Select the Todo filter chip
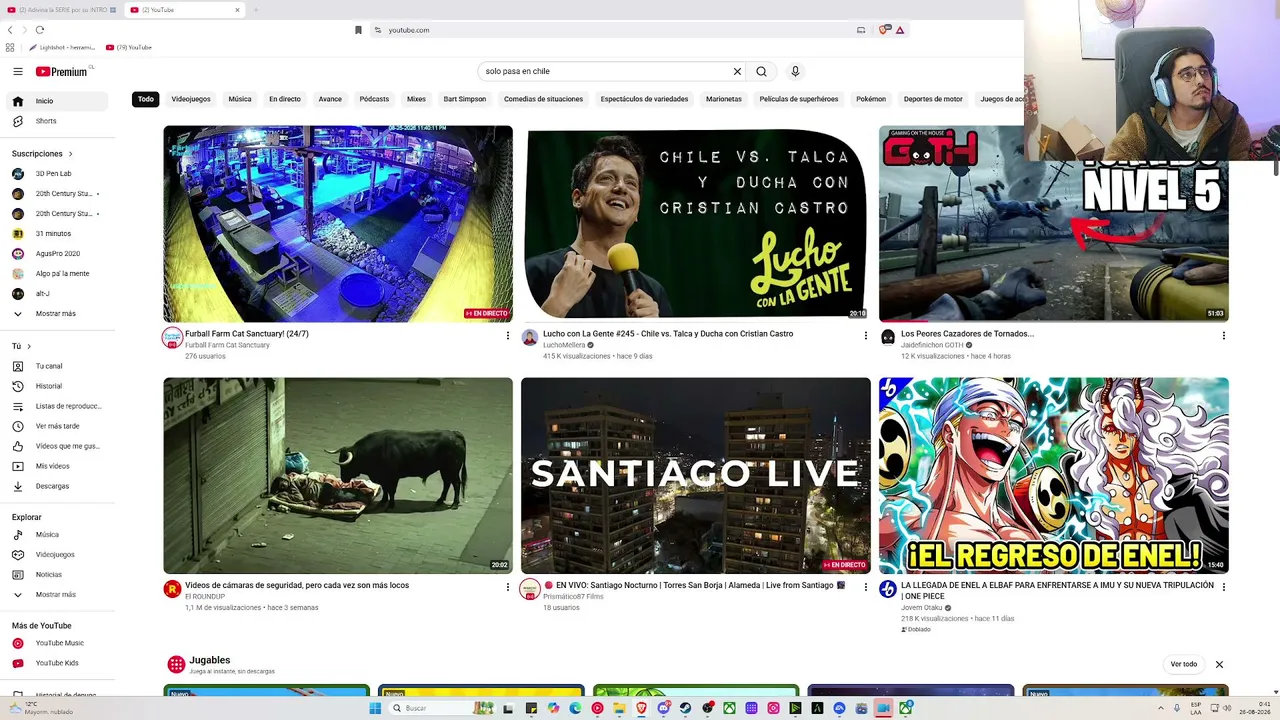The height and width of the screenshot is (720, 1280). pos(146,99)
